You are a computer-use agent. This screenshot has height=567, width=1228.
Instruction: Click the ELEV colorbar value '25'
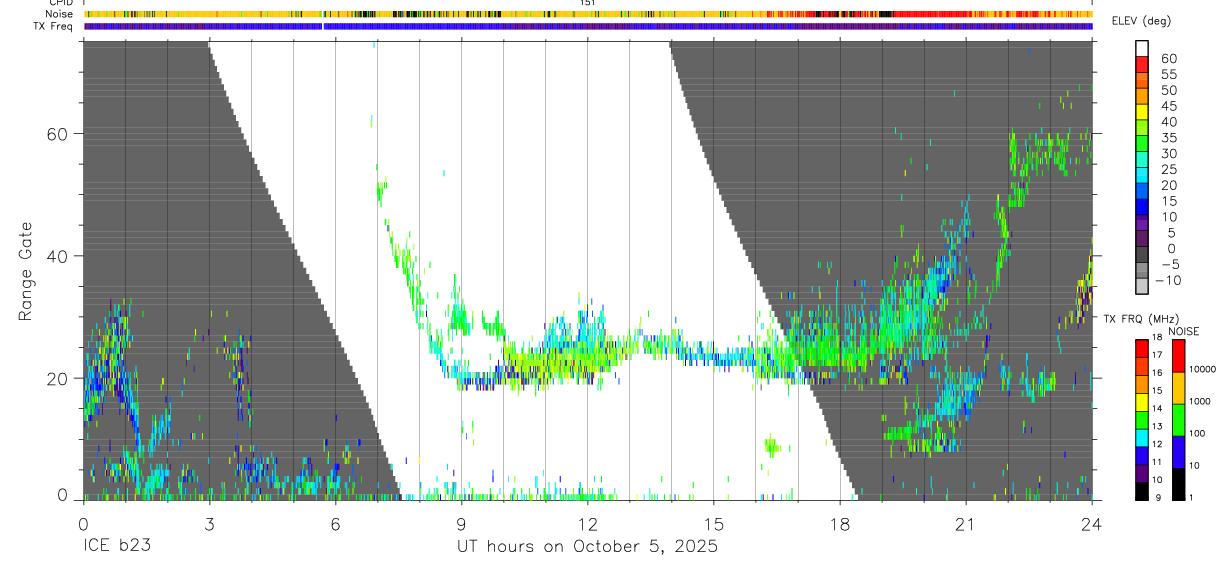[x=1168, y=169]
